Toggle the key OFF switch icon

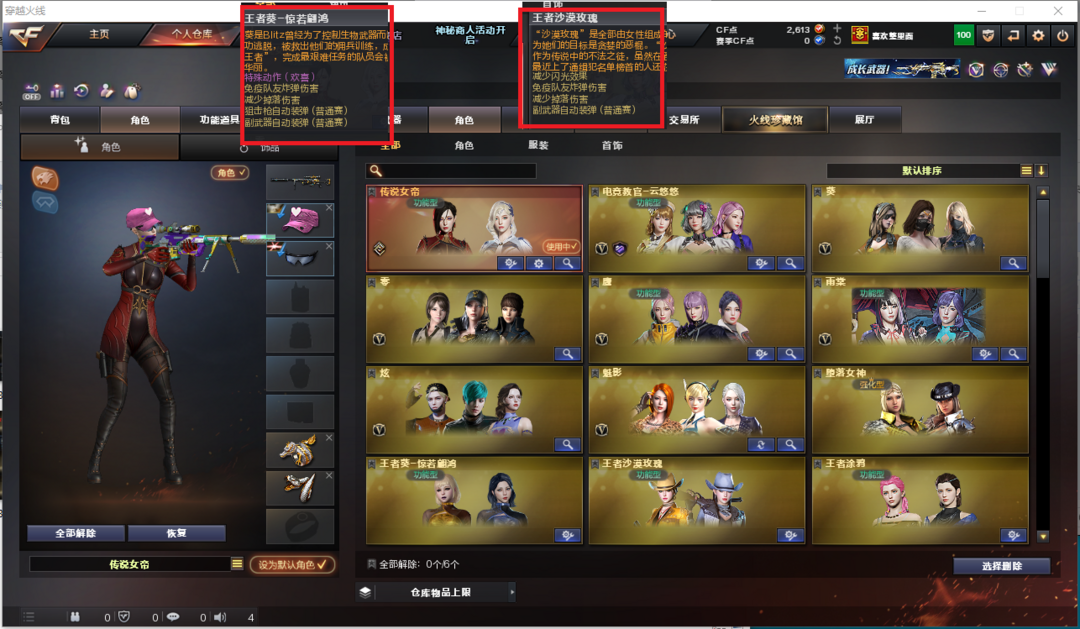click(31, 92)
